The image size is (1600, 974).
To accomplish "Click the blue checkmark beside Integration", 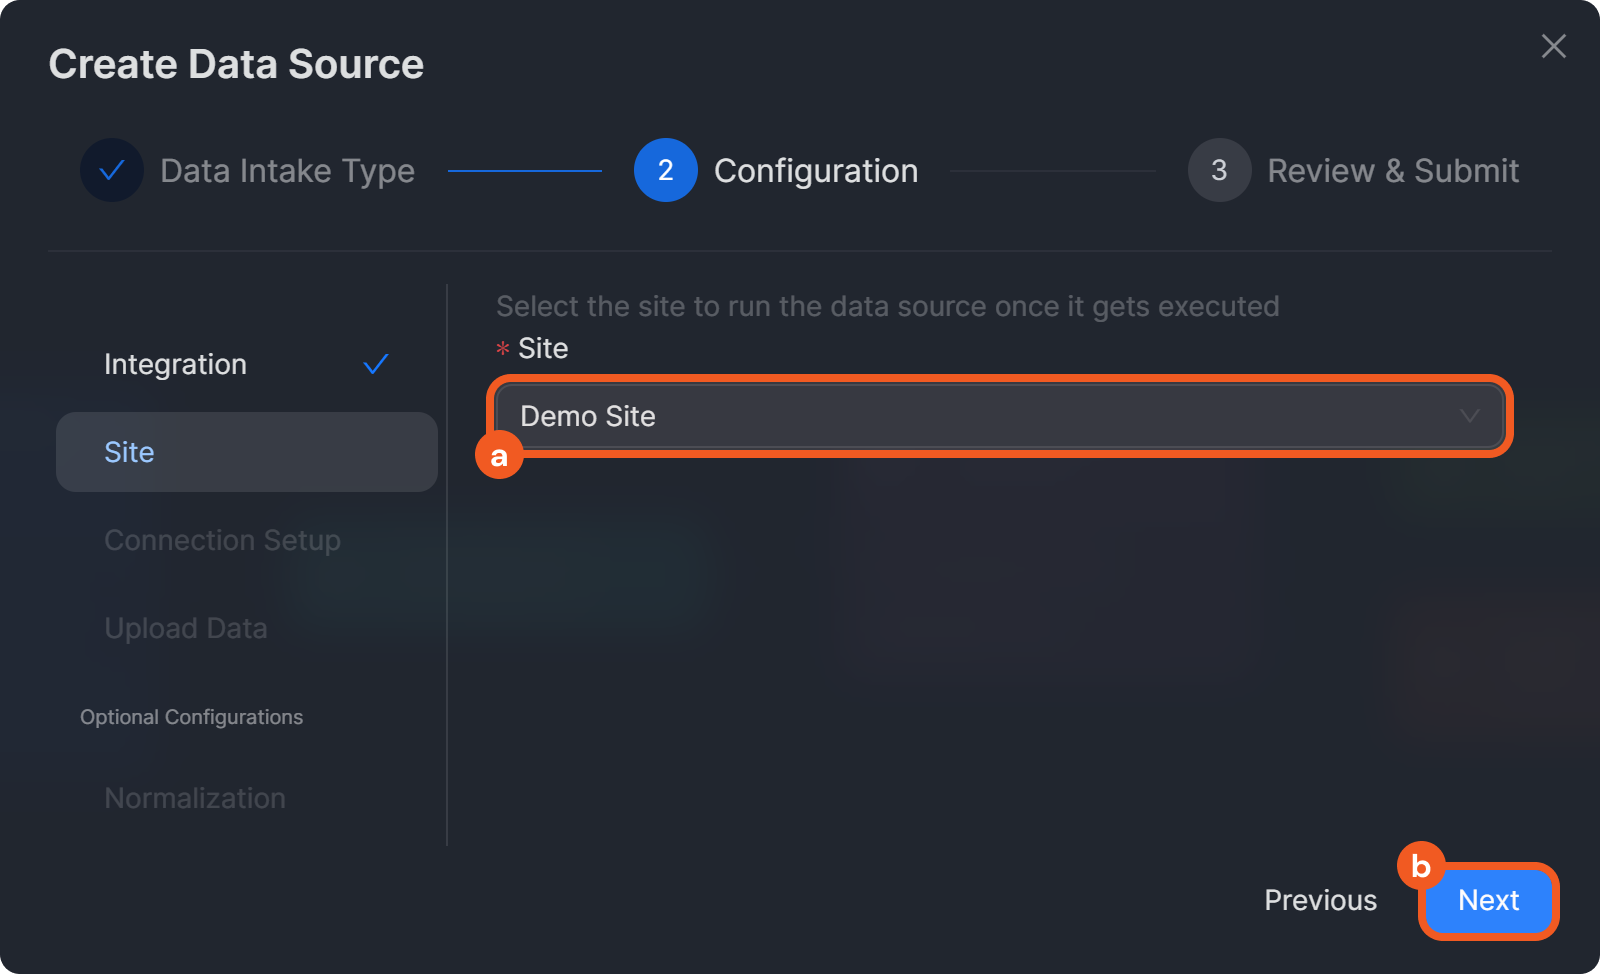I will [x=376, y=364].
